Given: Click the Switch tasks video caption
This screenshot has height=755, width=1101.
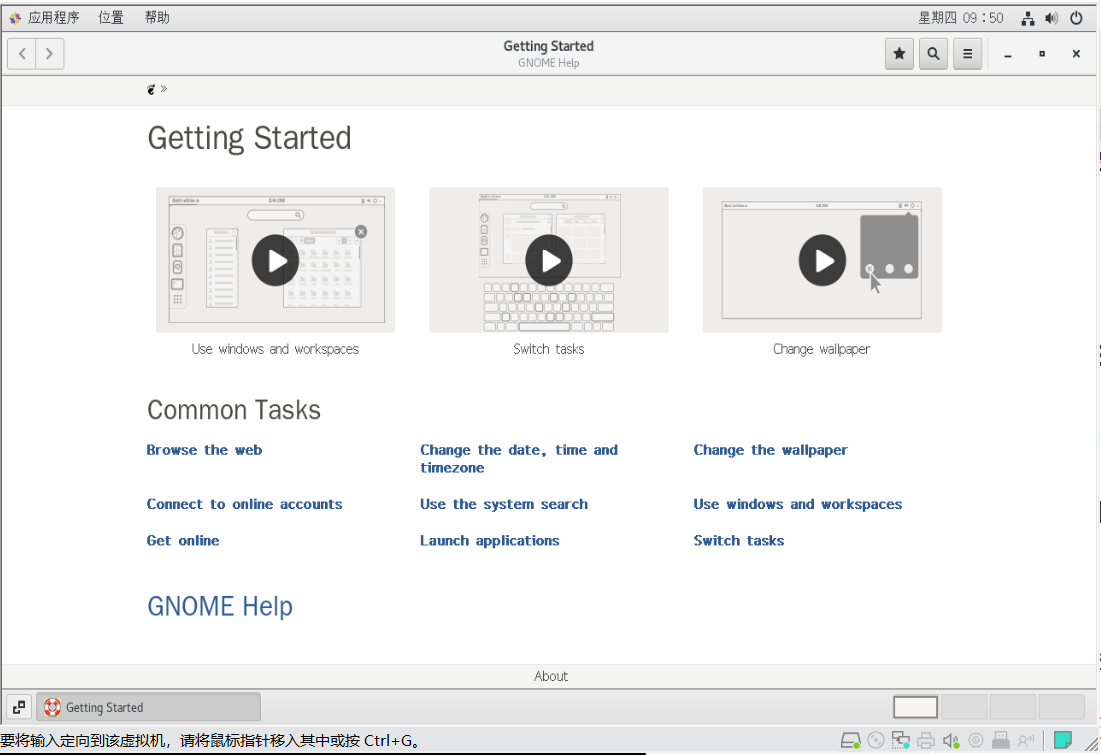Looking at the screenshot, I should click(x=548, y=349).
